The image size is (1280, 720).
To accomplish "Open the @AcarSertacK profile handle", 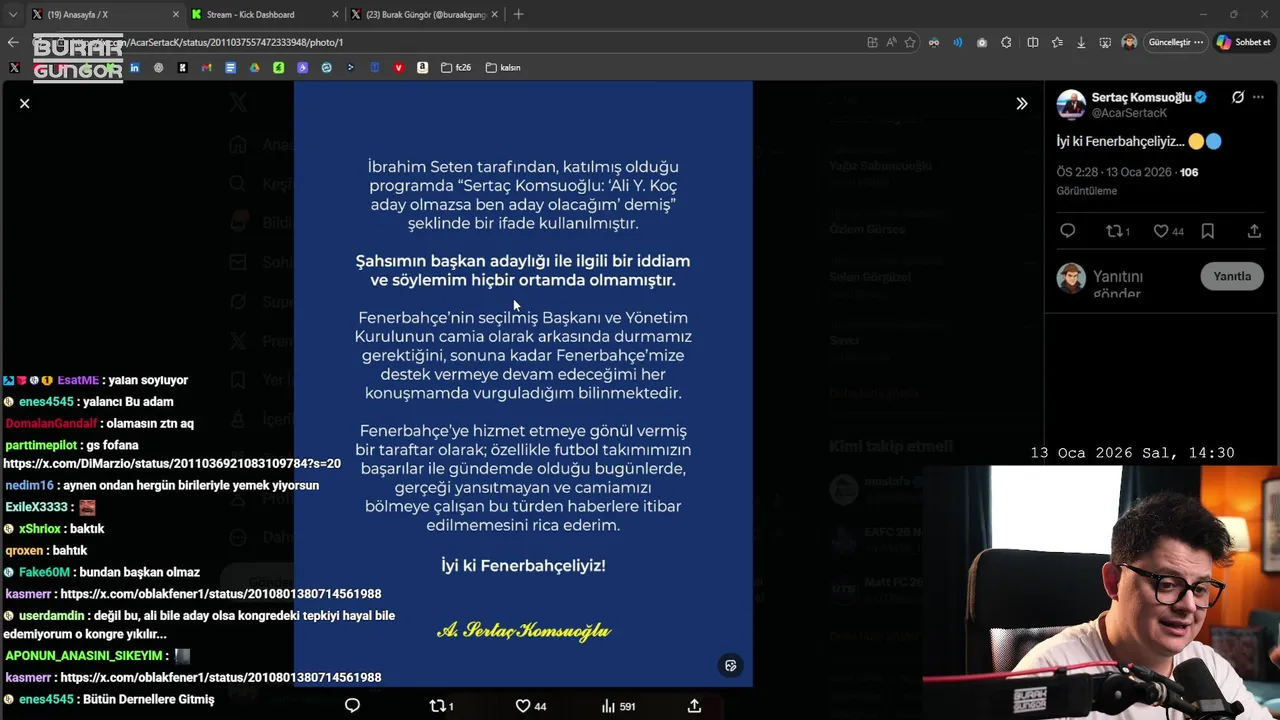I will (x=1129, y=113).
